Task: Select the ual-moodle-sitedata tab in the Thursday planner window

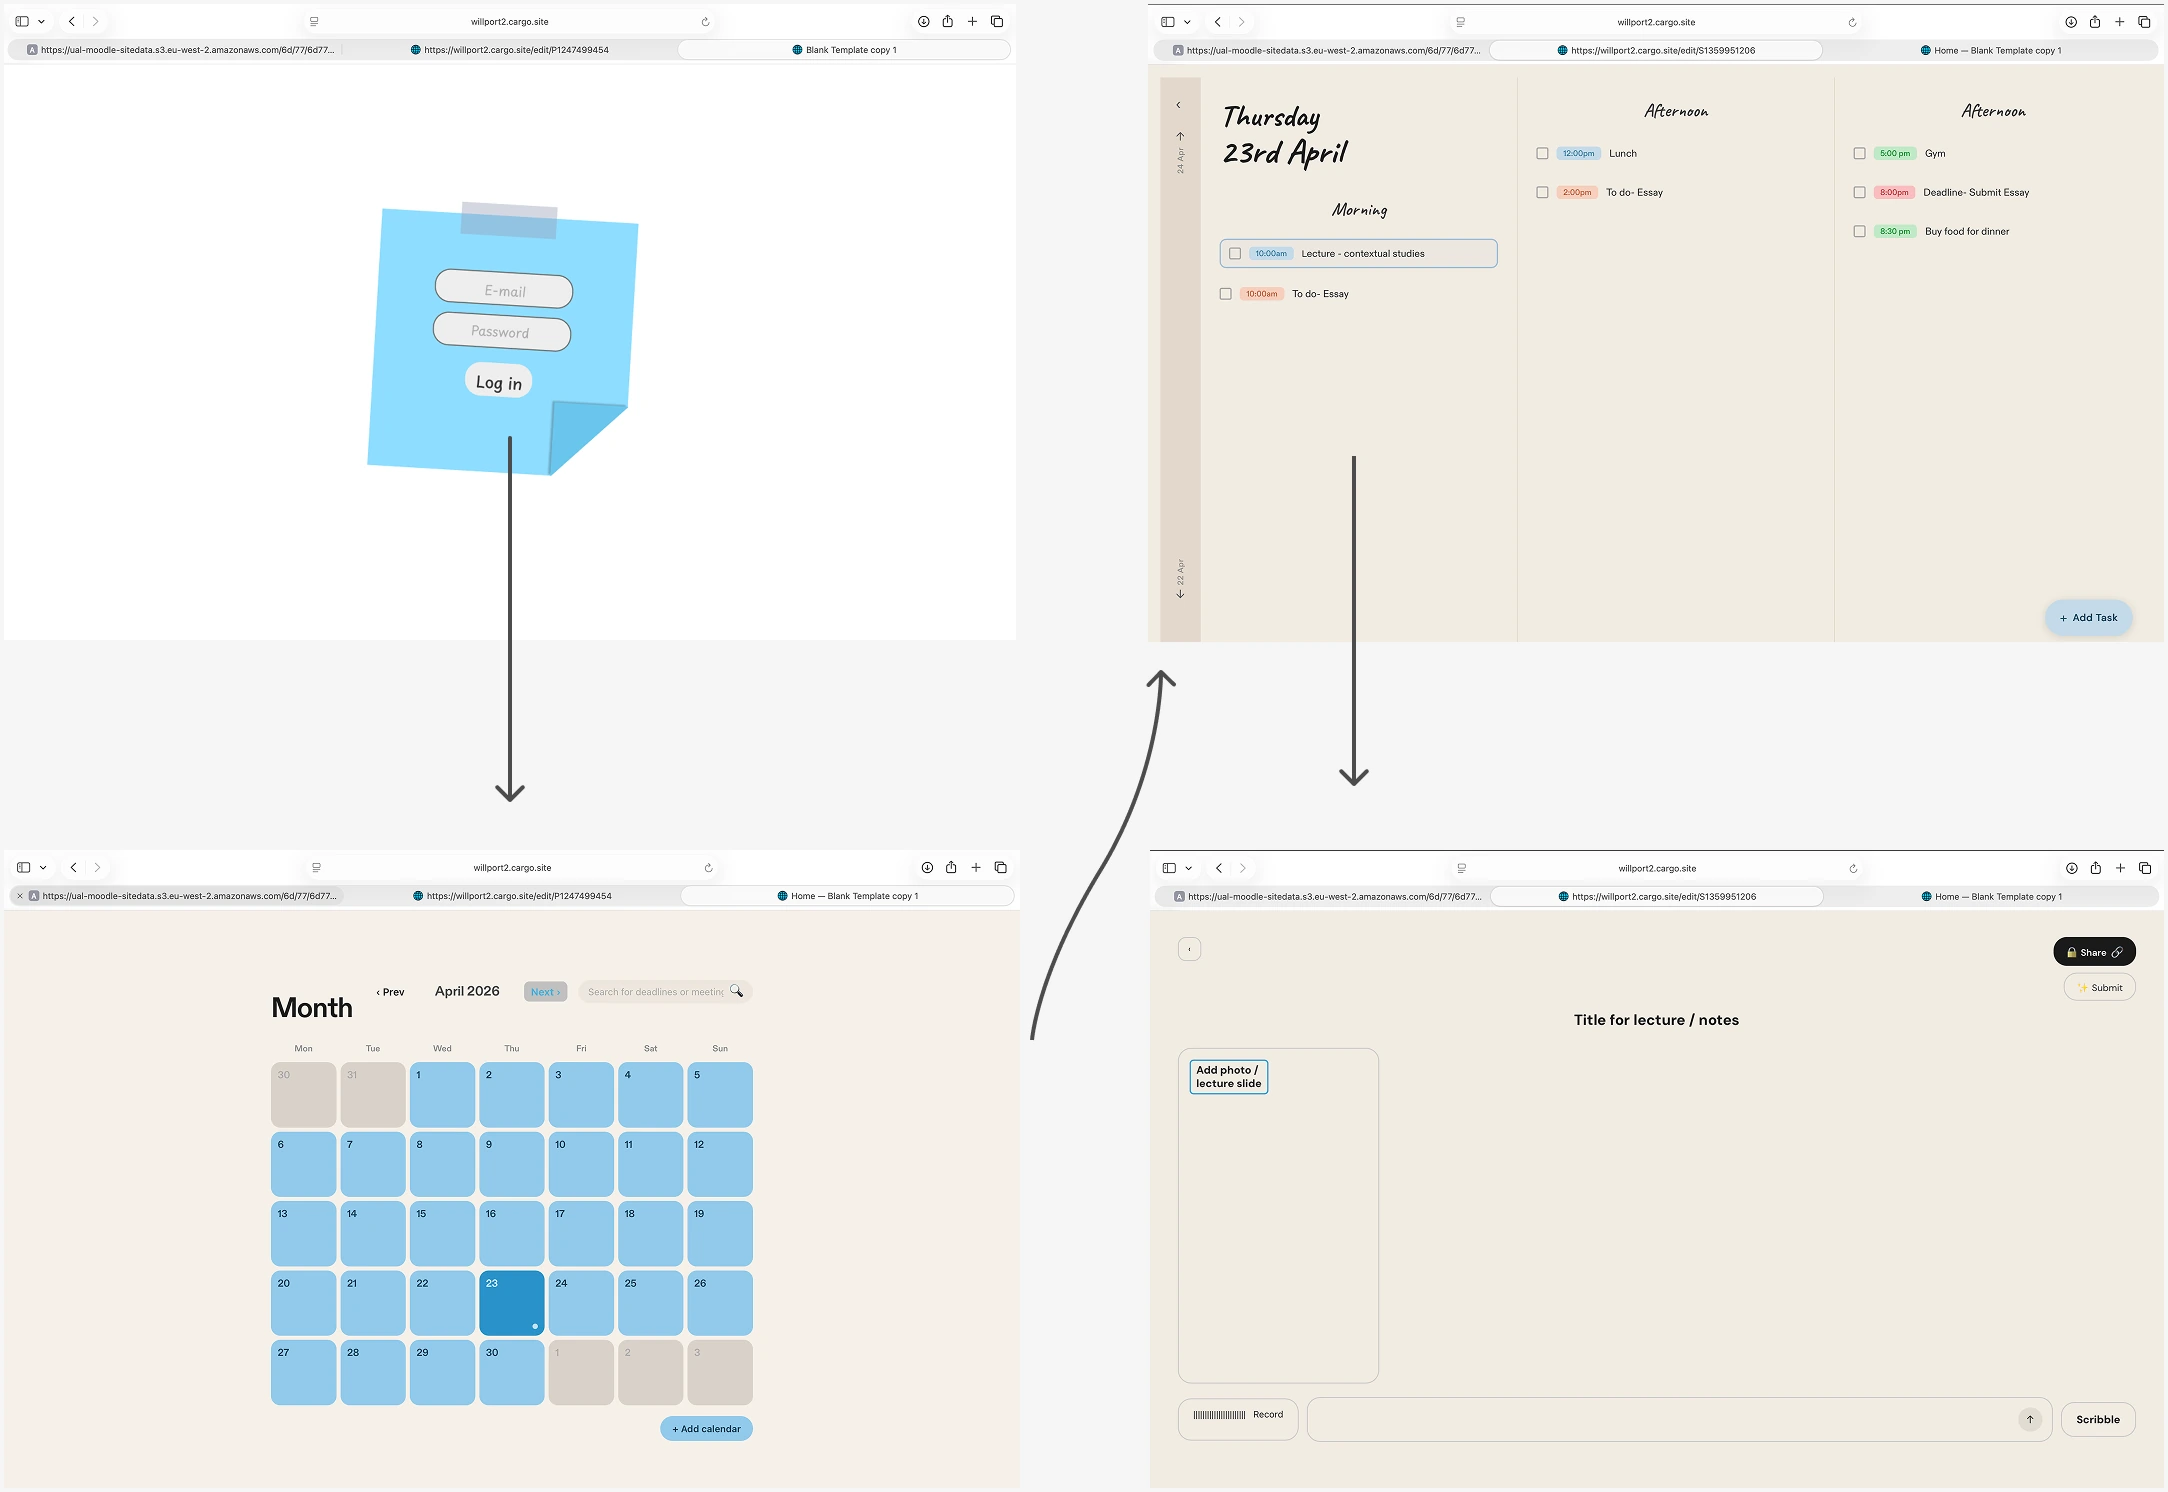Action: 1325,50
